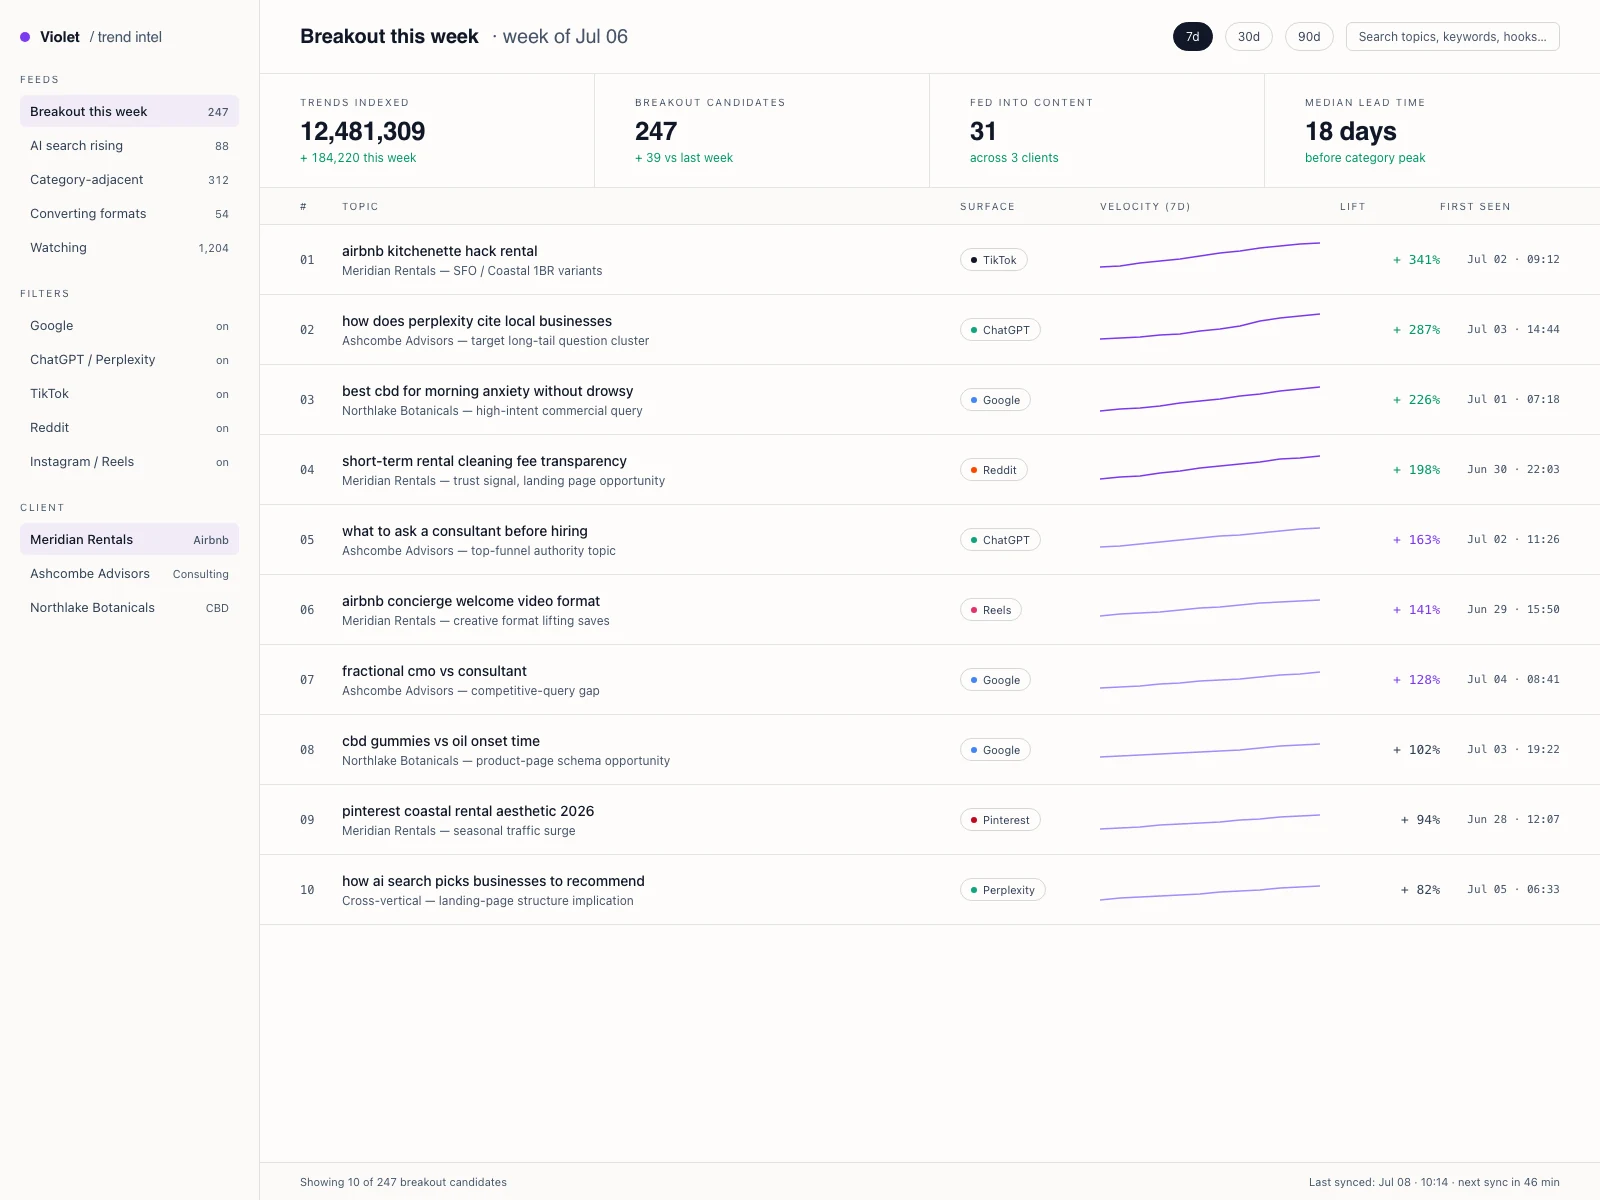Toggle the TikTok filter
The image size is (1600, 1200).
(129, 393)
